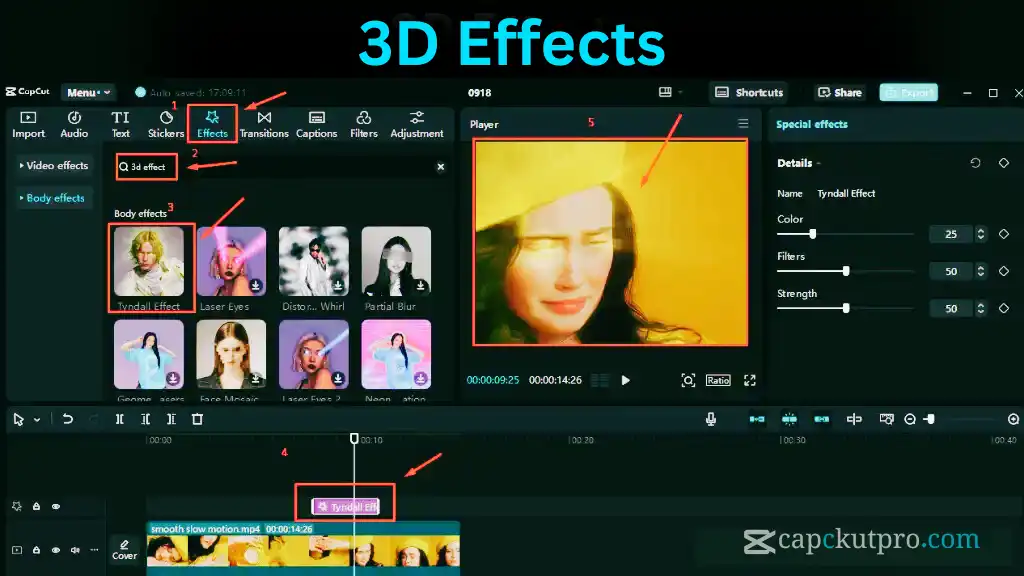Enter fullscreen preview in the Player
Viewport: 1024px width, 576px height.
(x=750, y=380)
